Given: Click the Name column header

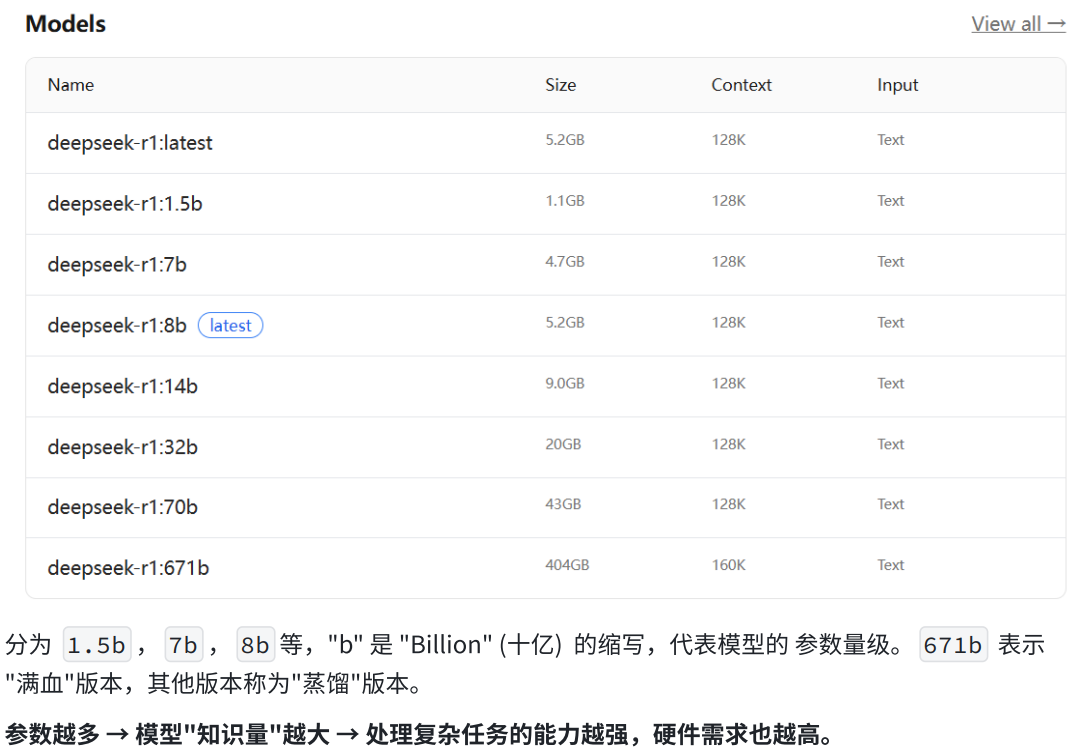Looking at the screenshot, I should point(71,85).
